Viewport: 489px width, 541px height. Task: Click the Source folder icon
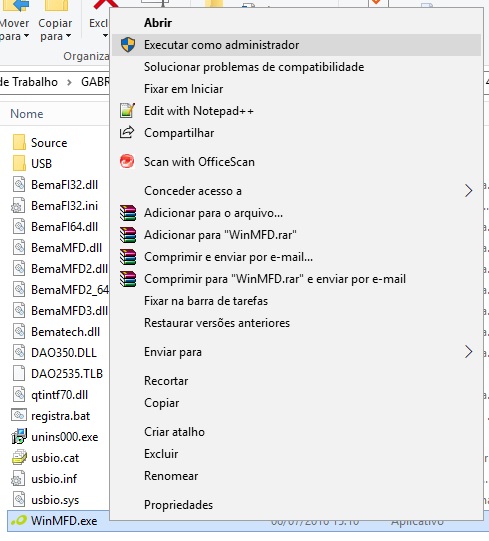19,142
